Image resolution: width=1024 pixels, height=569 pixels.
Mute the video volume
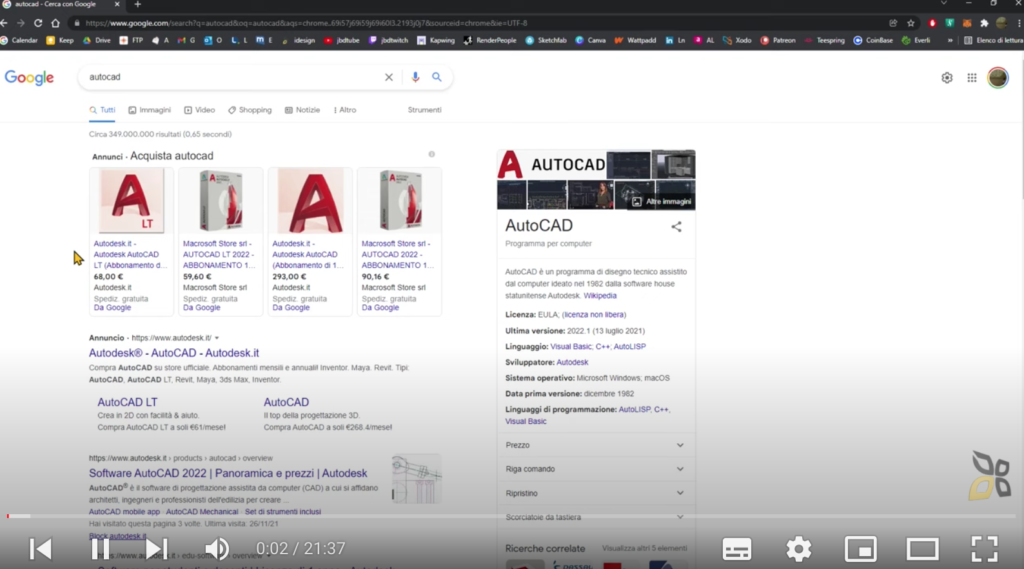point(217,549)
